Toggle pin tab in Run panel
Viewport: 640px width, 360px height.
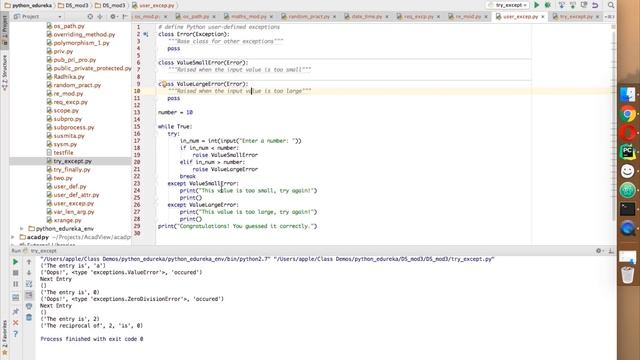(16, 311)
